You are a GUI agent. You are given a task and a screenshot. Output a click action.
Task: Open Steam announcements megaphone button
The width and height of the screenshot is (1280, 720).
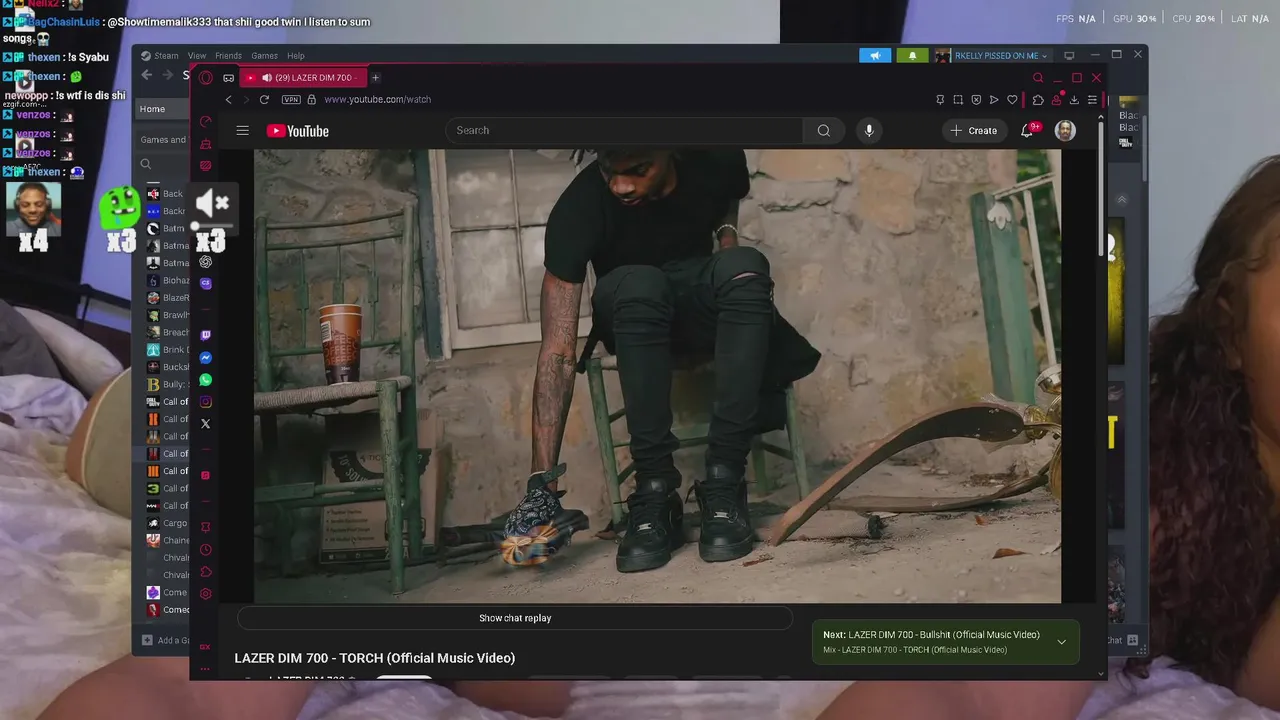point(875,56)
